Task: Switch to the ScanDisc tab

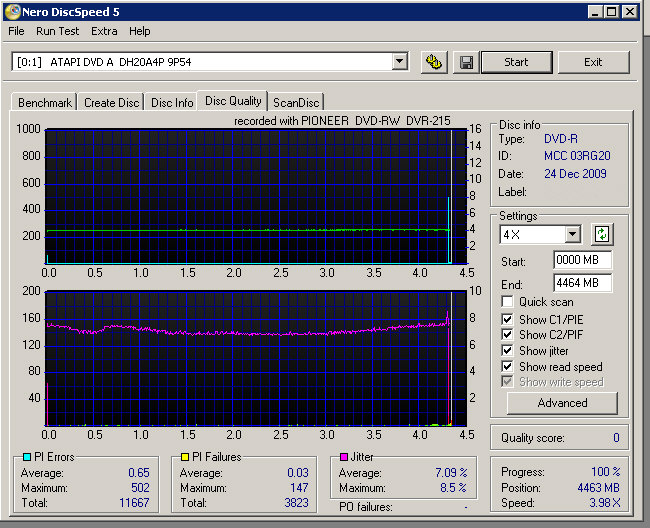Action: coord(296,102)
